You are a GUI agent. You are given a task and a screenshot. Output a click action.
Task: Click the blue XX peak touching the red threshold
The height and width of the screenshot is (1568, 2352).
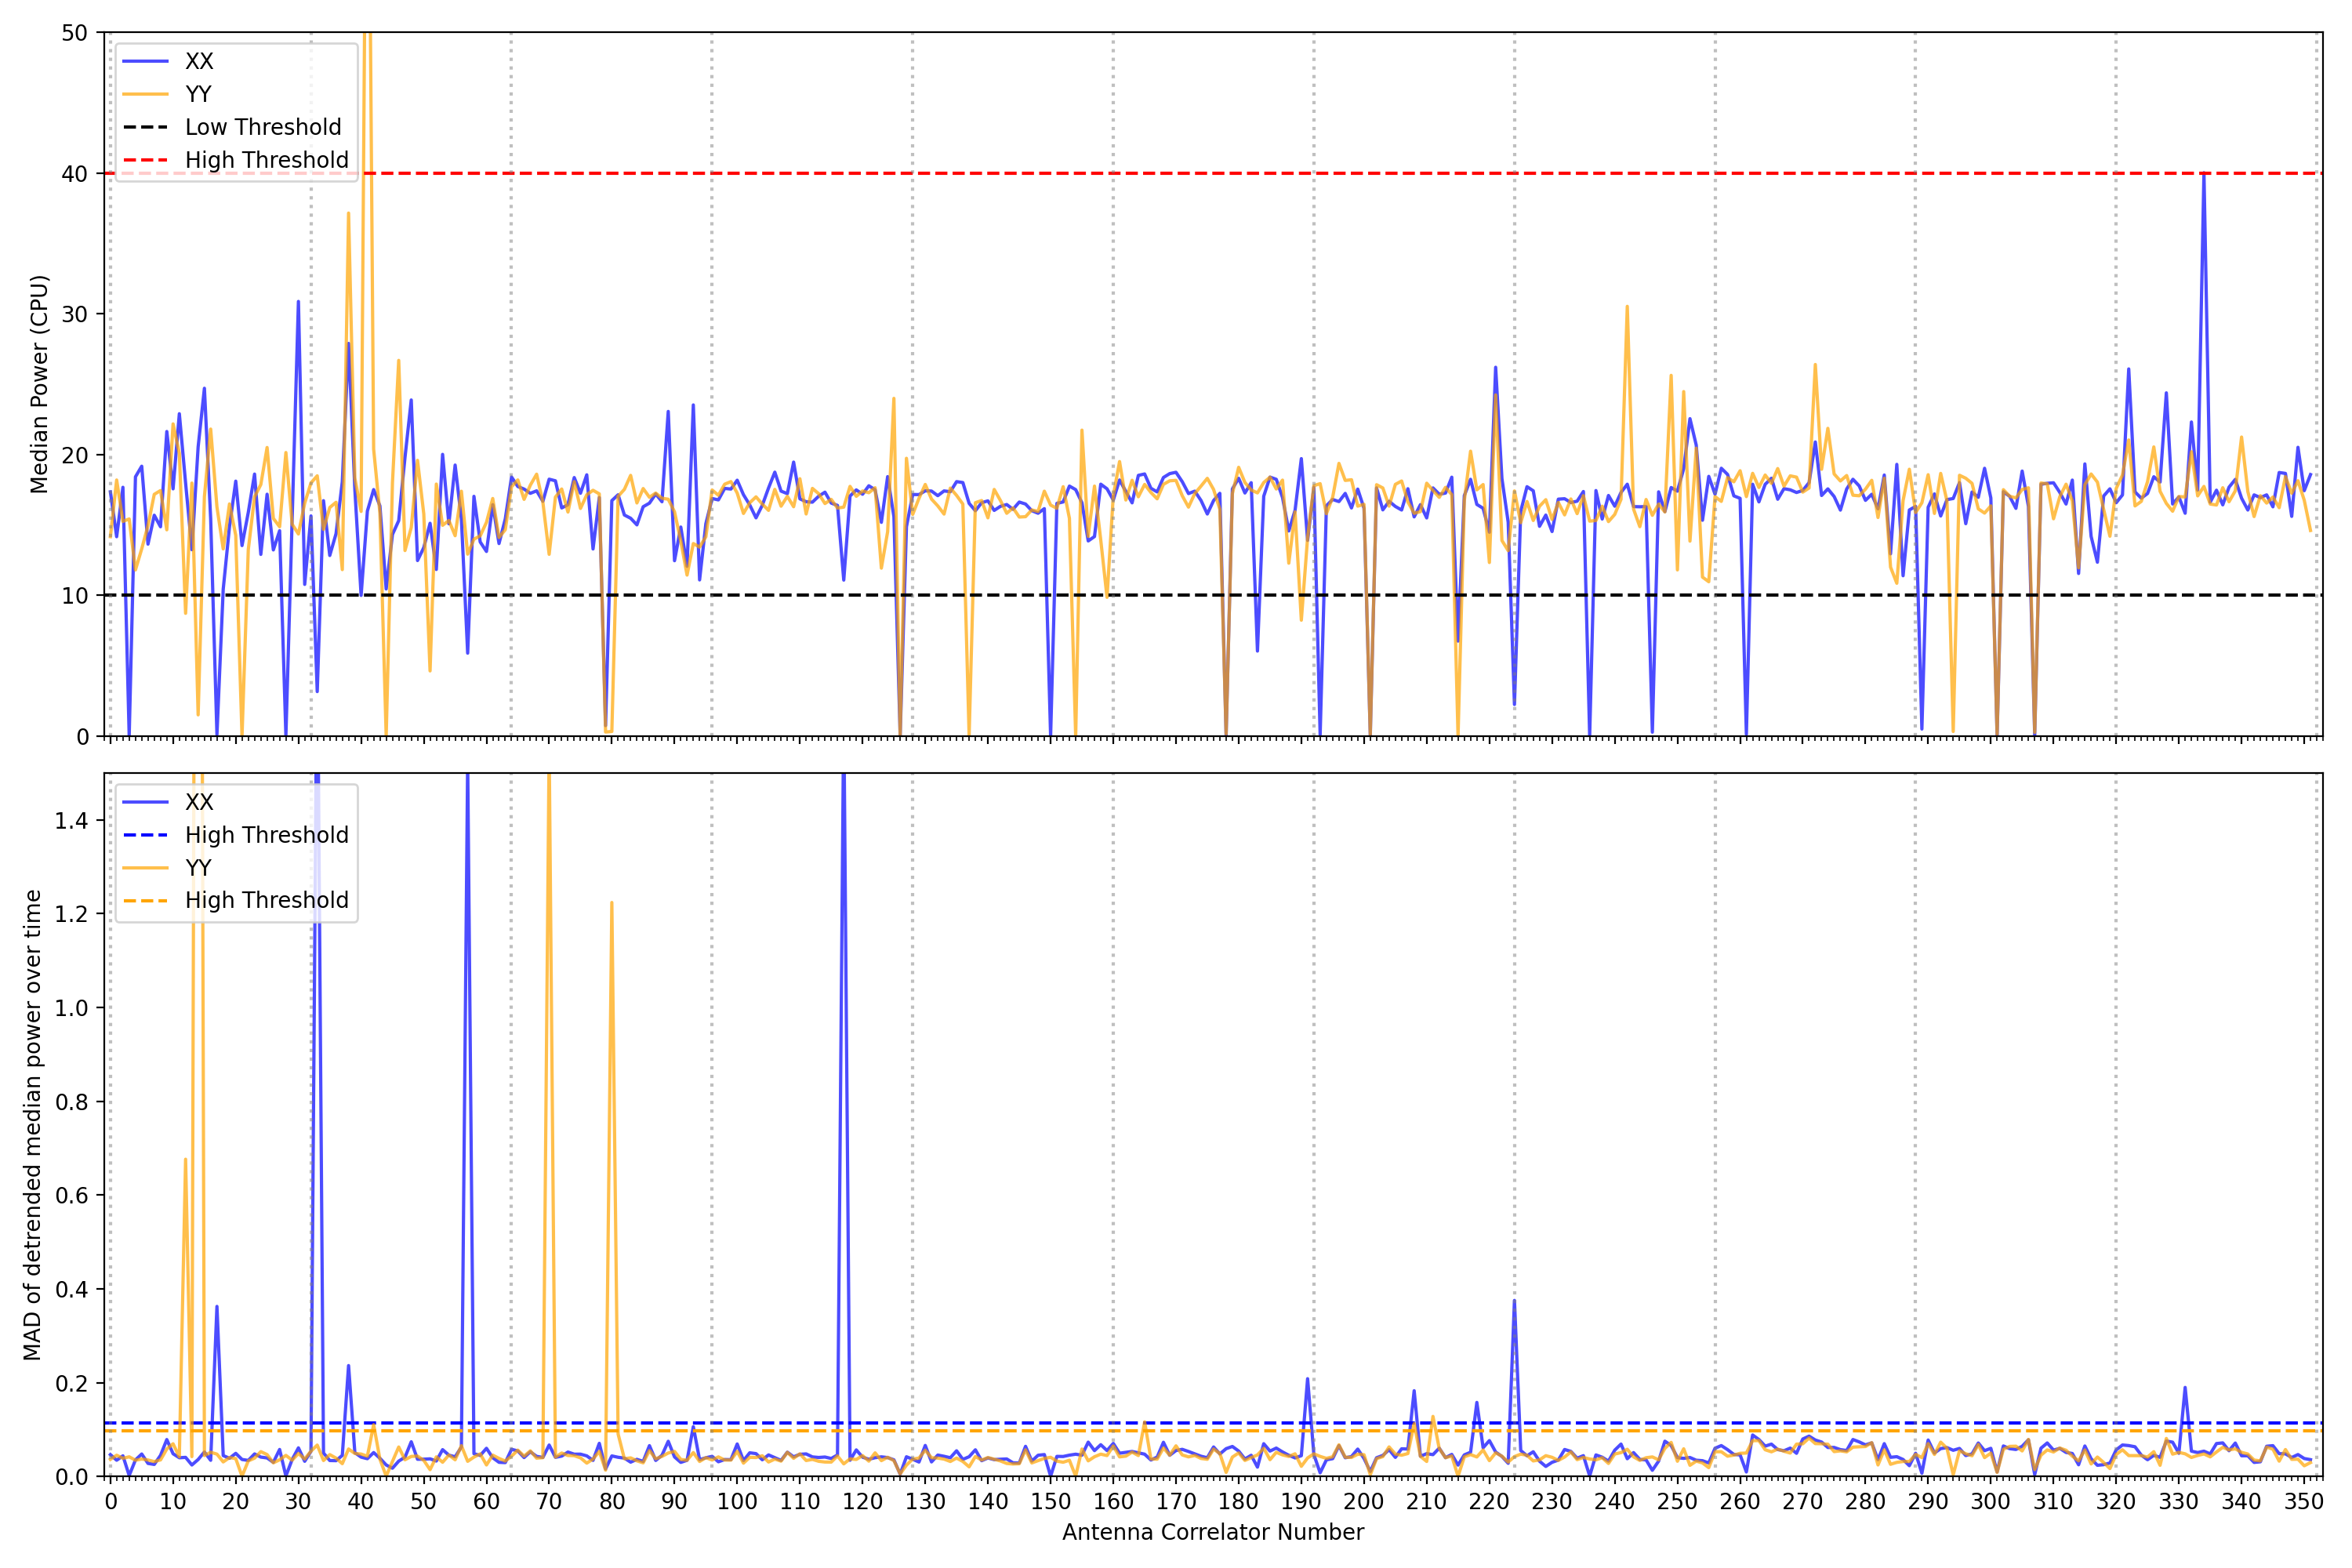[2203, 176]
